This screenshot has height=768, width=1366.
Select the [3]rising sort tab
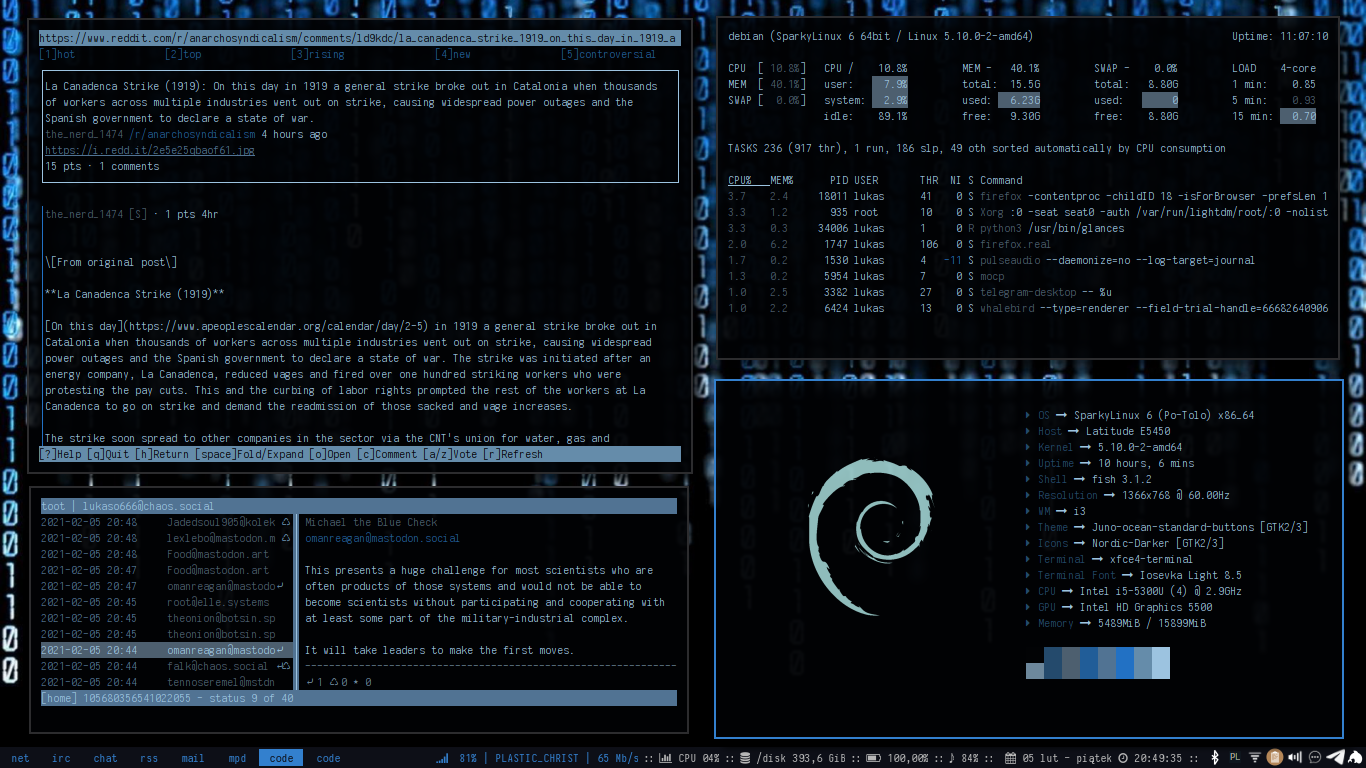[x=318, y=54]
